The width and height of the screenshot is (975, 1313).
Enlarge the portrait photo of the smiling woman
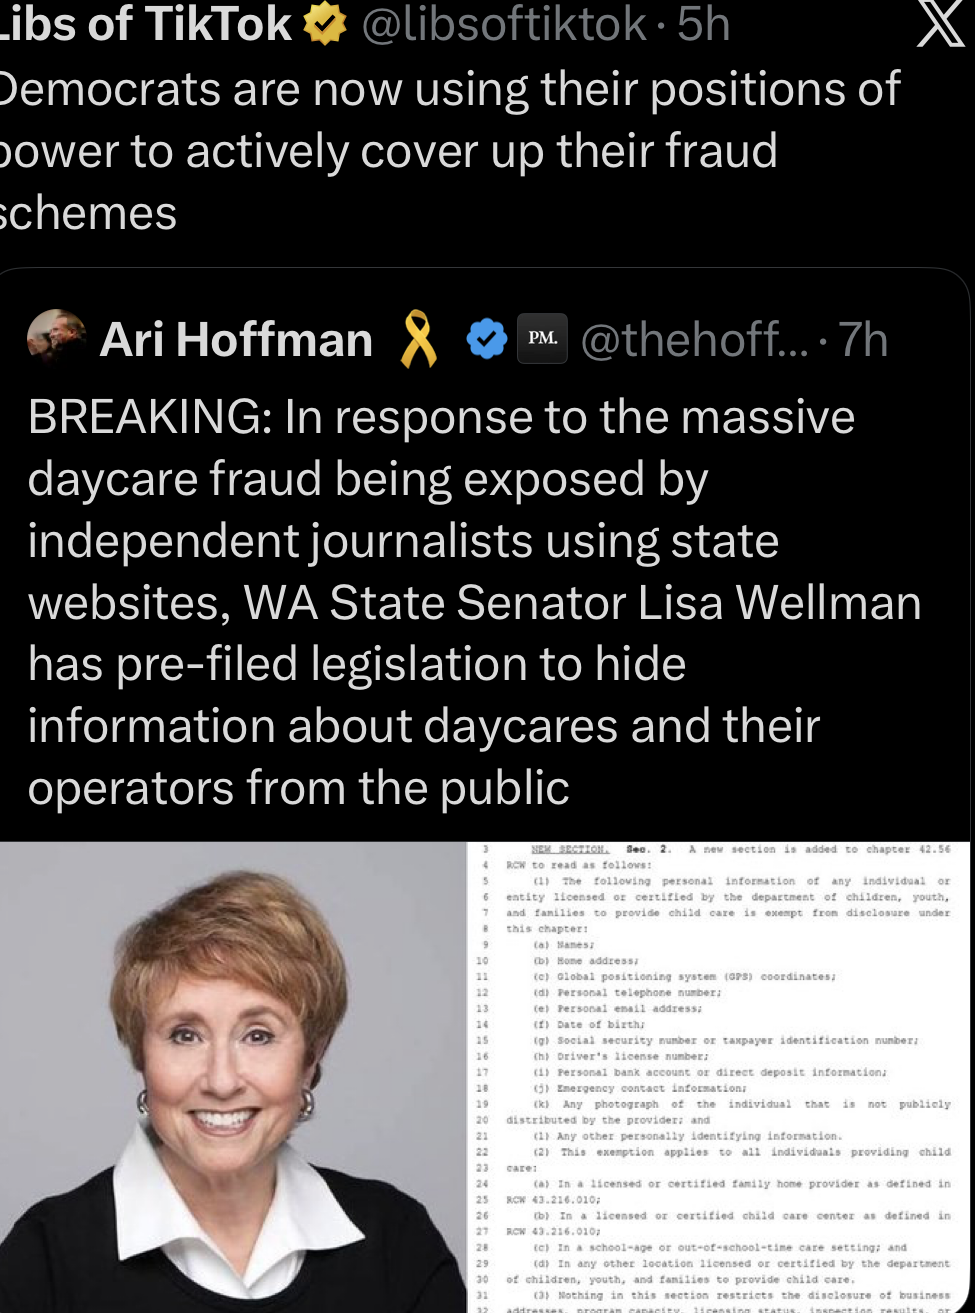[x=233, y=1077]
